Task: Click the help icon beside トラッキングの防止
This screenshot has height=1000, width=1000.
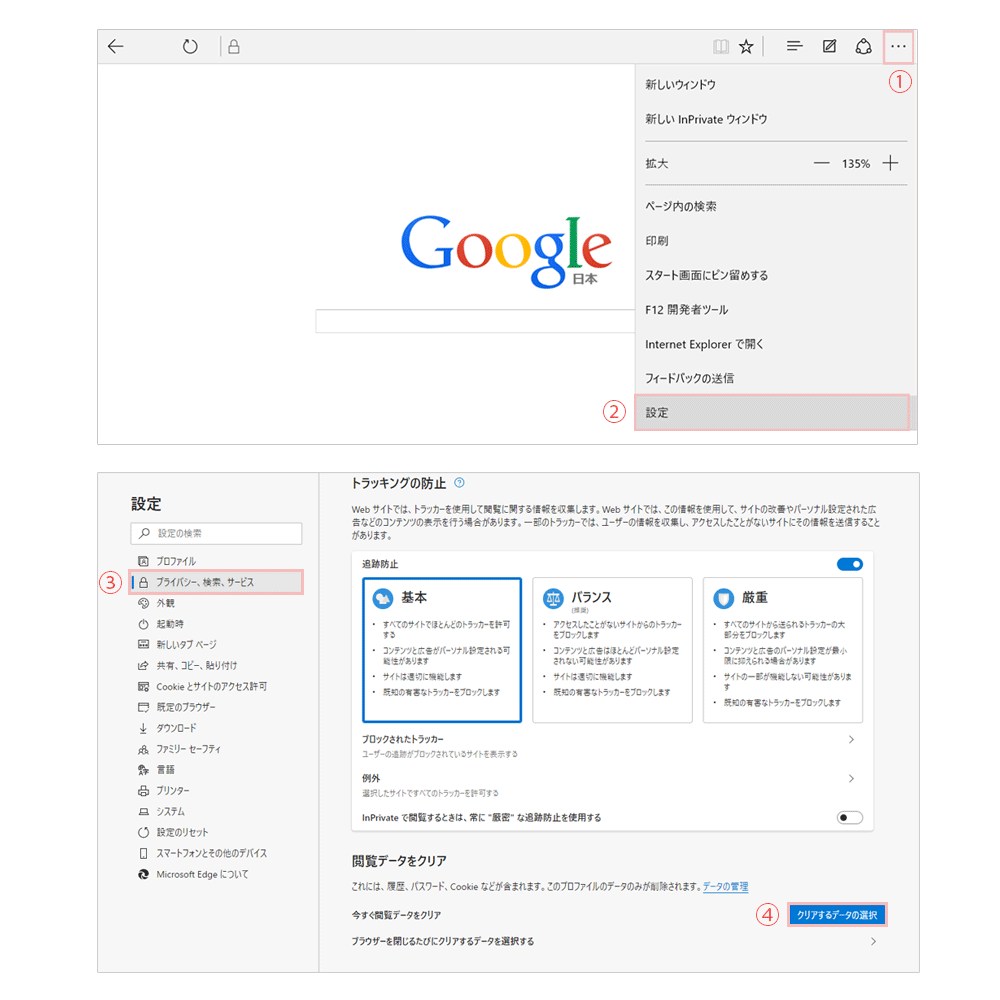Action: coord(459,483)
